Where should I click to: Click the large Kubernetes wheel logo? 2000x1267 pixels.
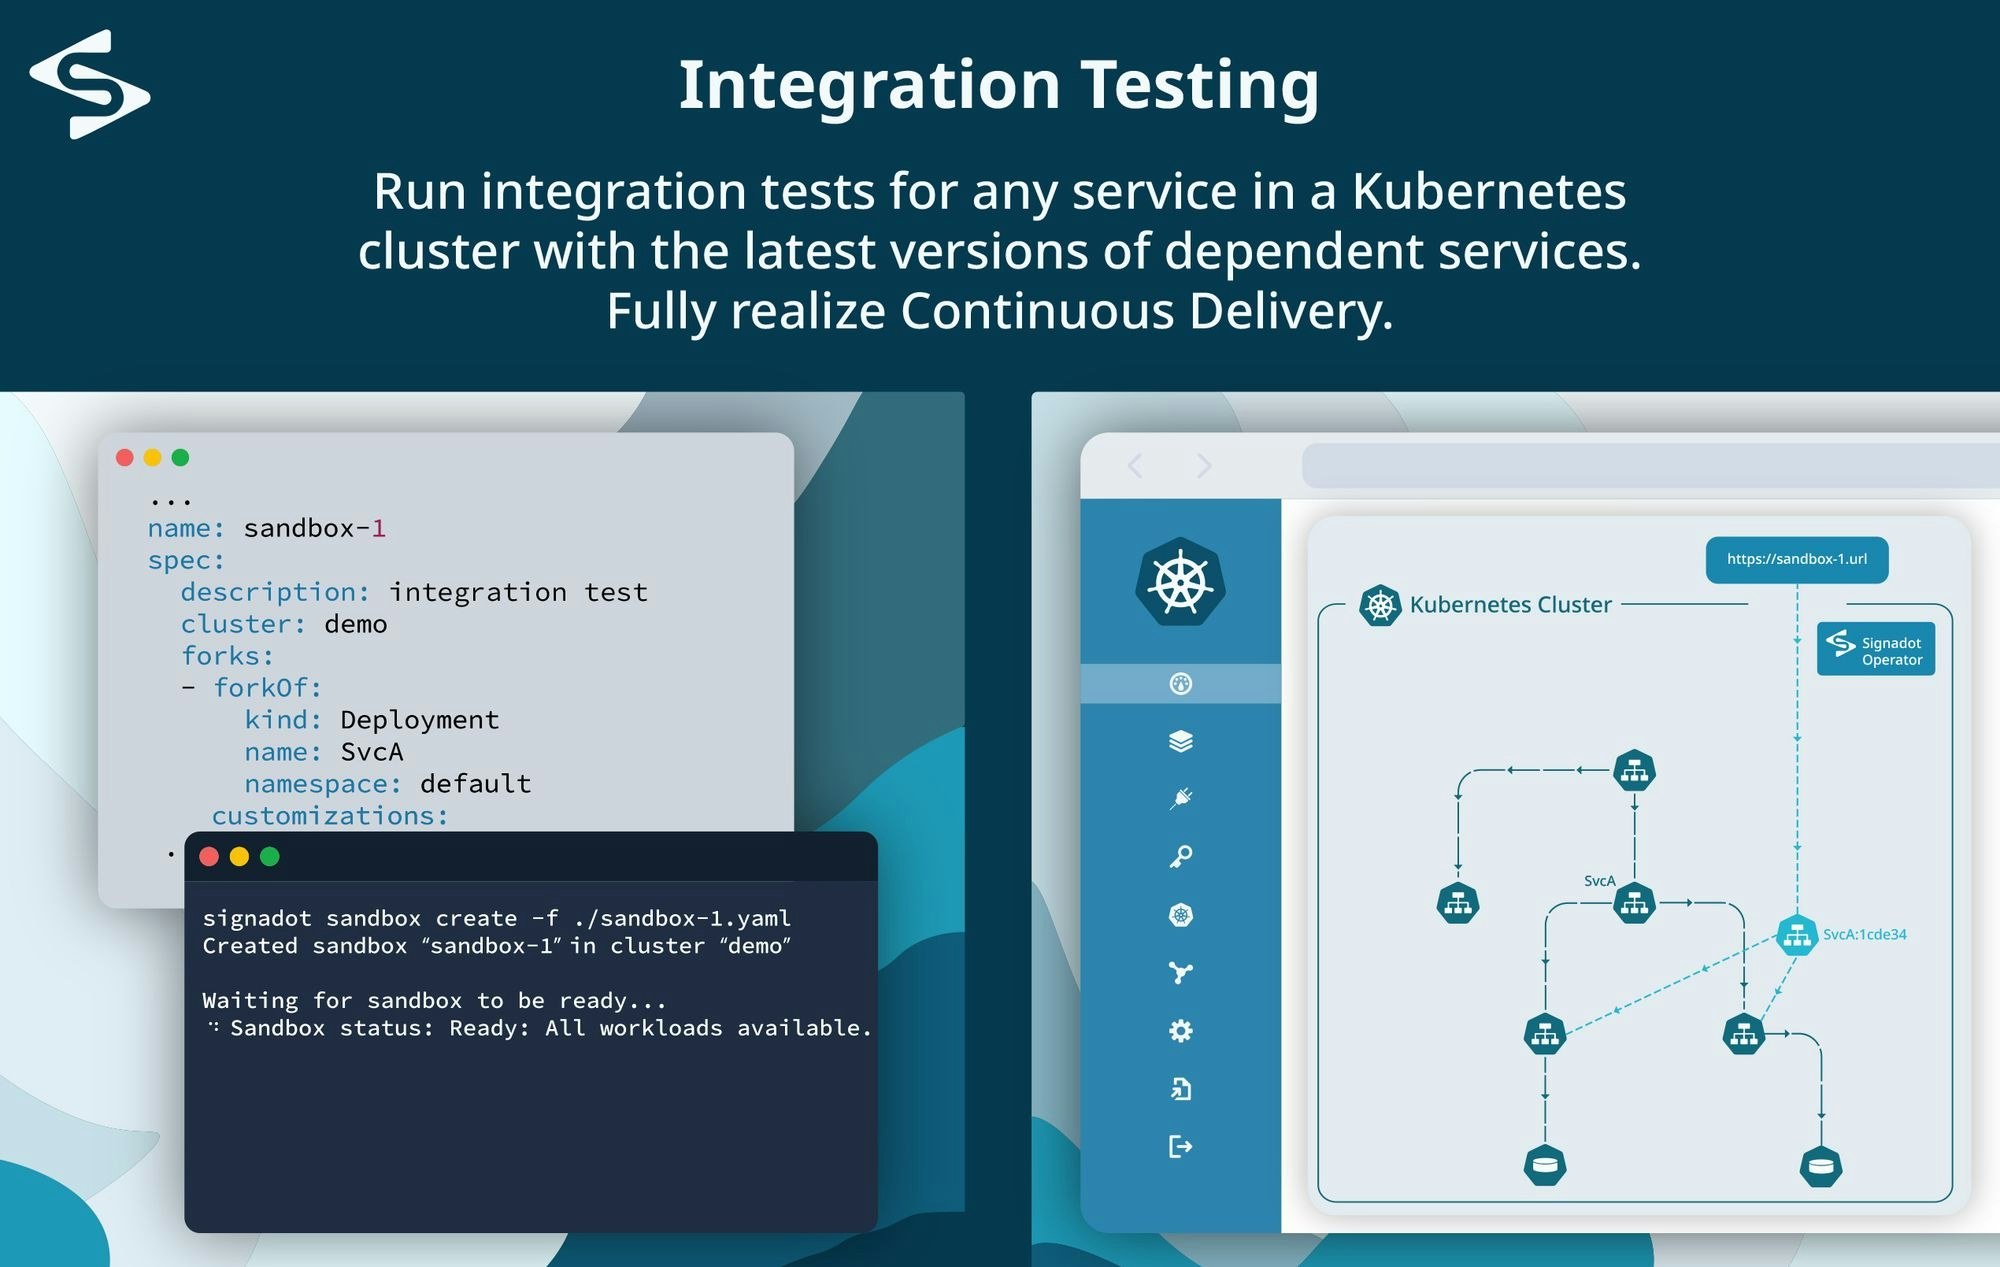(1180, 583)
